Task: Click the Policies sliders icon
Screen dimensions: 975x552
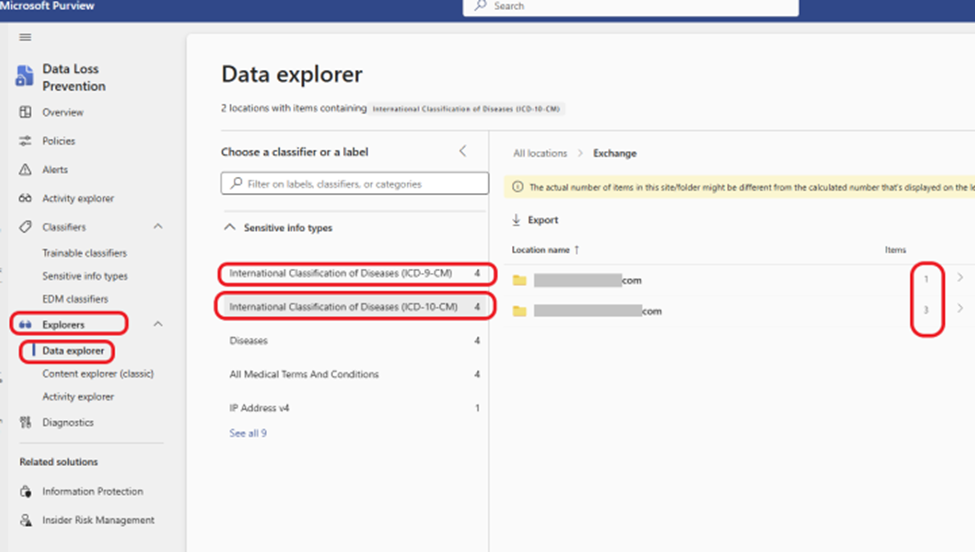Action: coord(25,140)
